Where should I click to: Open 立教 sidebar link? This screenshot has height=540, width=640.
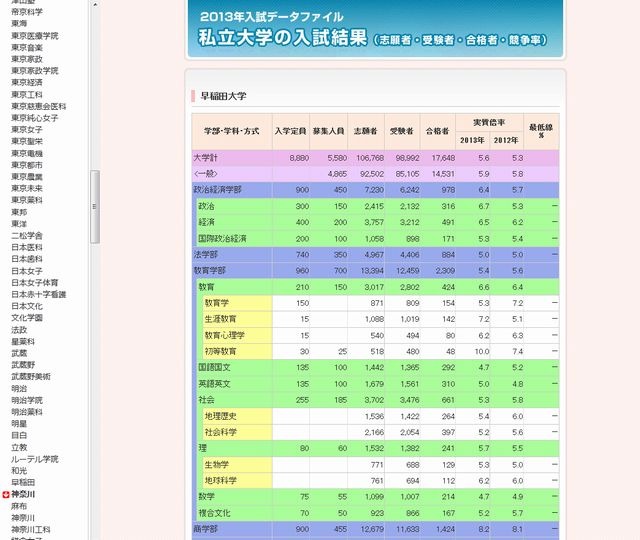point(19,447)
